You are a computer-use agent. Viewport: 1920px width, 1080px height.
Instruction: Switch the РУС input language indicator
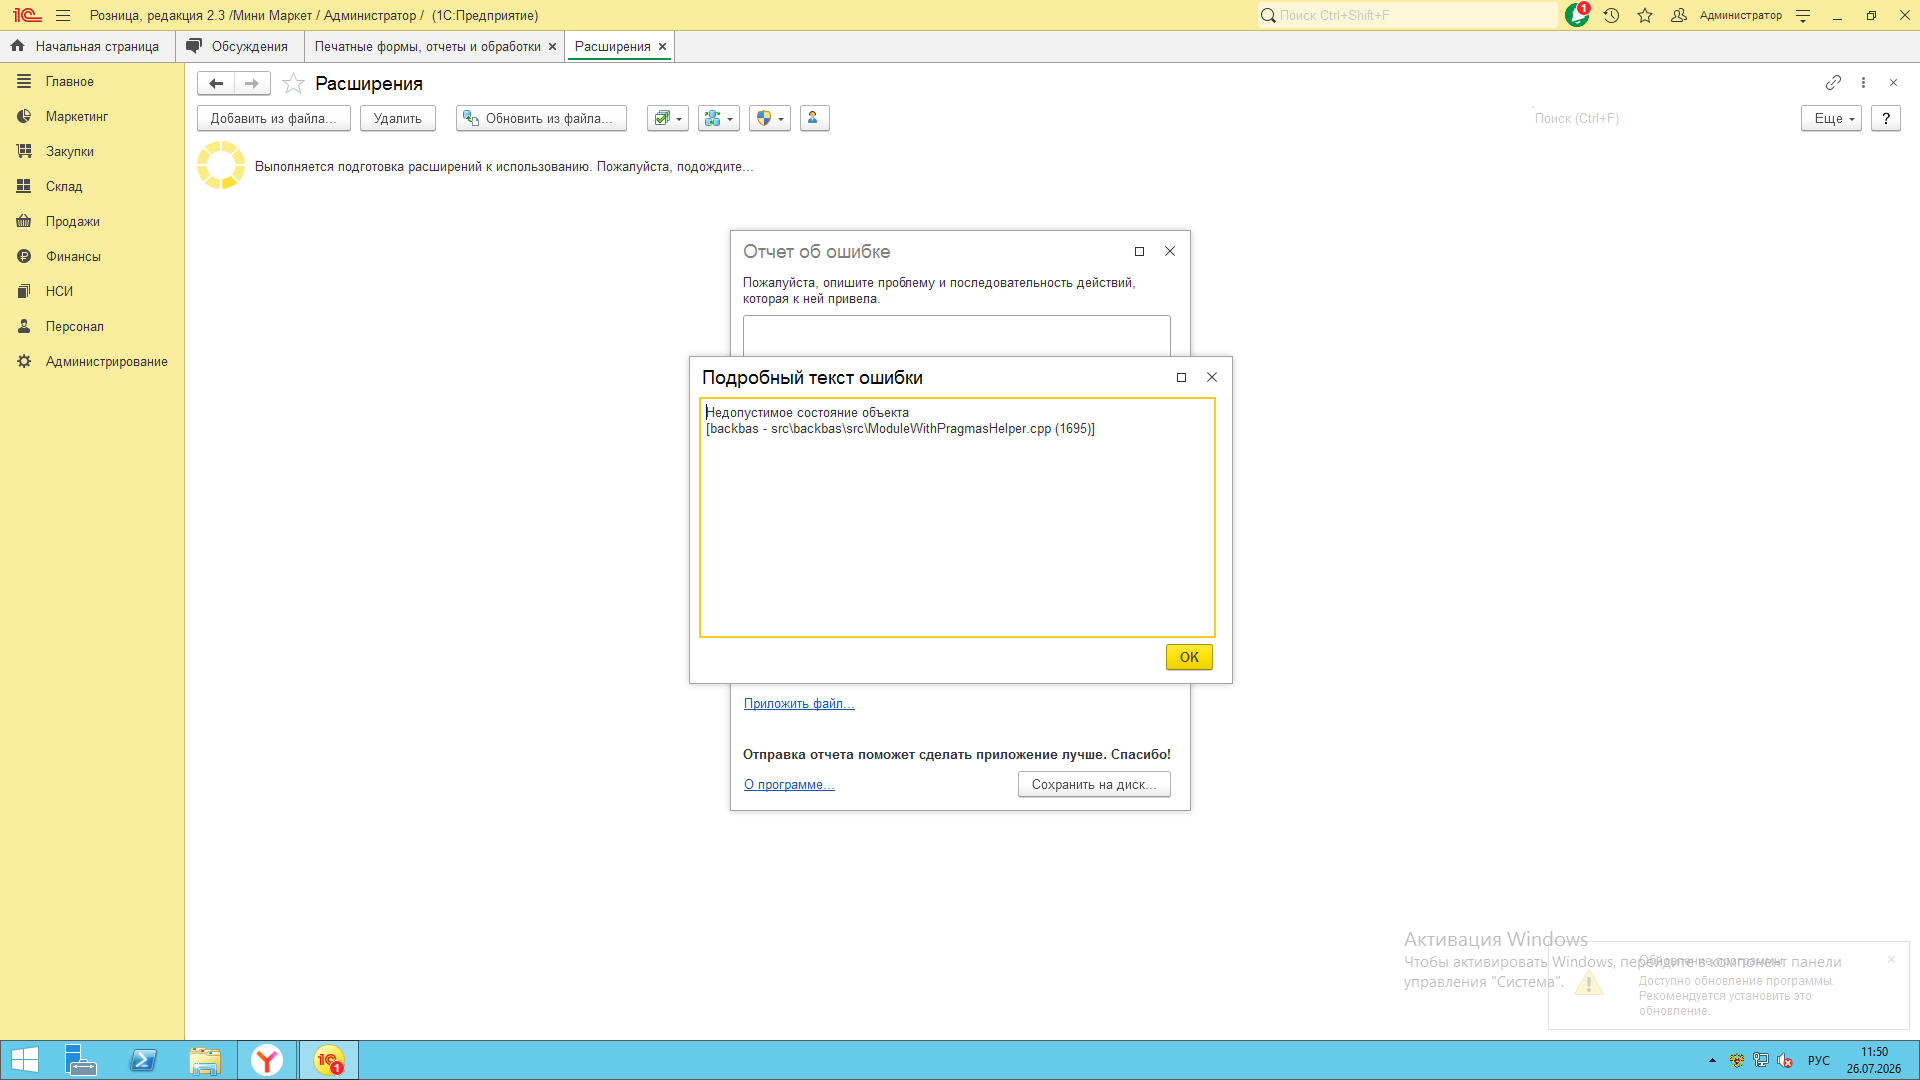1819,1060
